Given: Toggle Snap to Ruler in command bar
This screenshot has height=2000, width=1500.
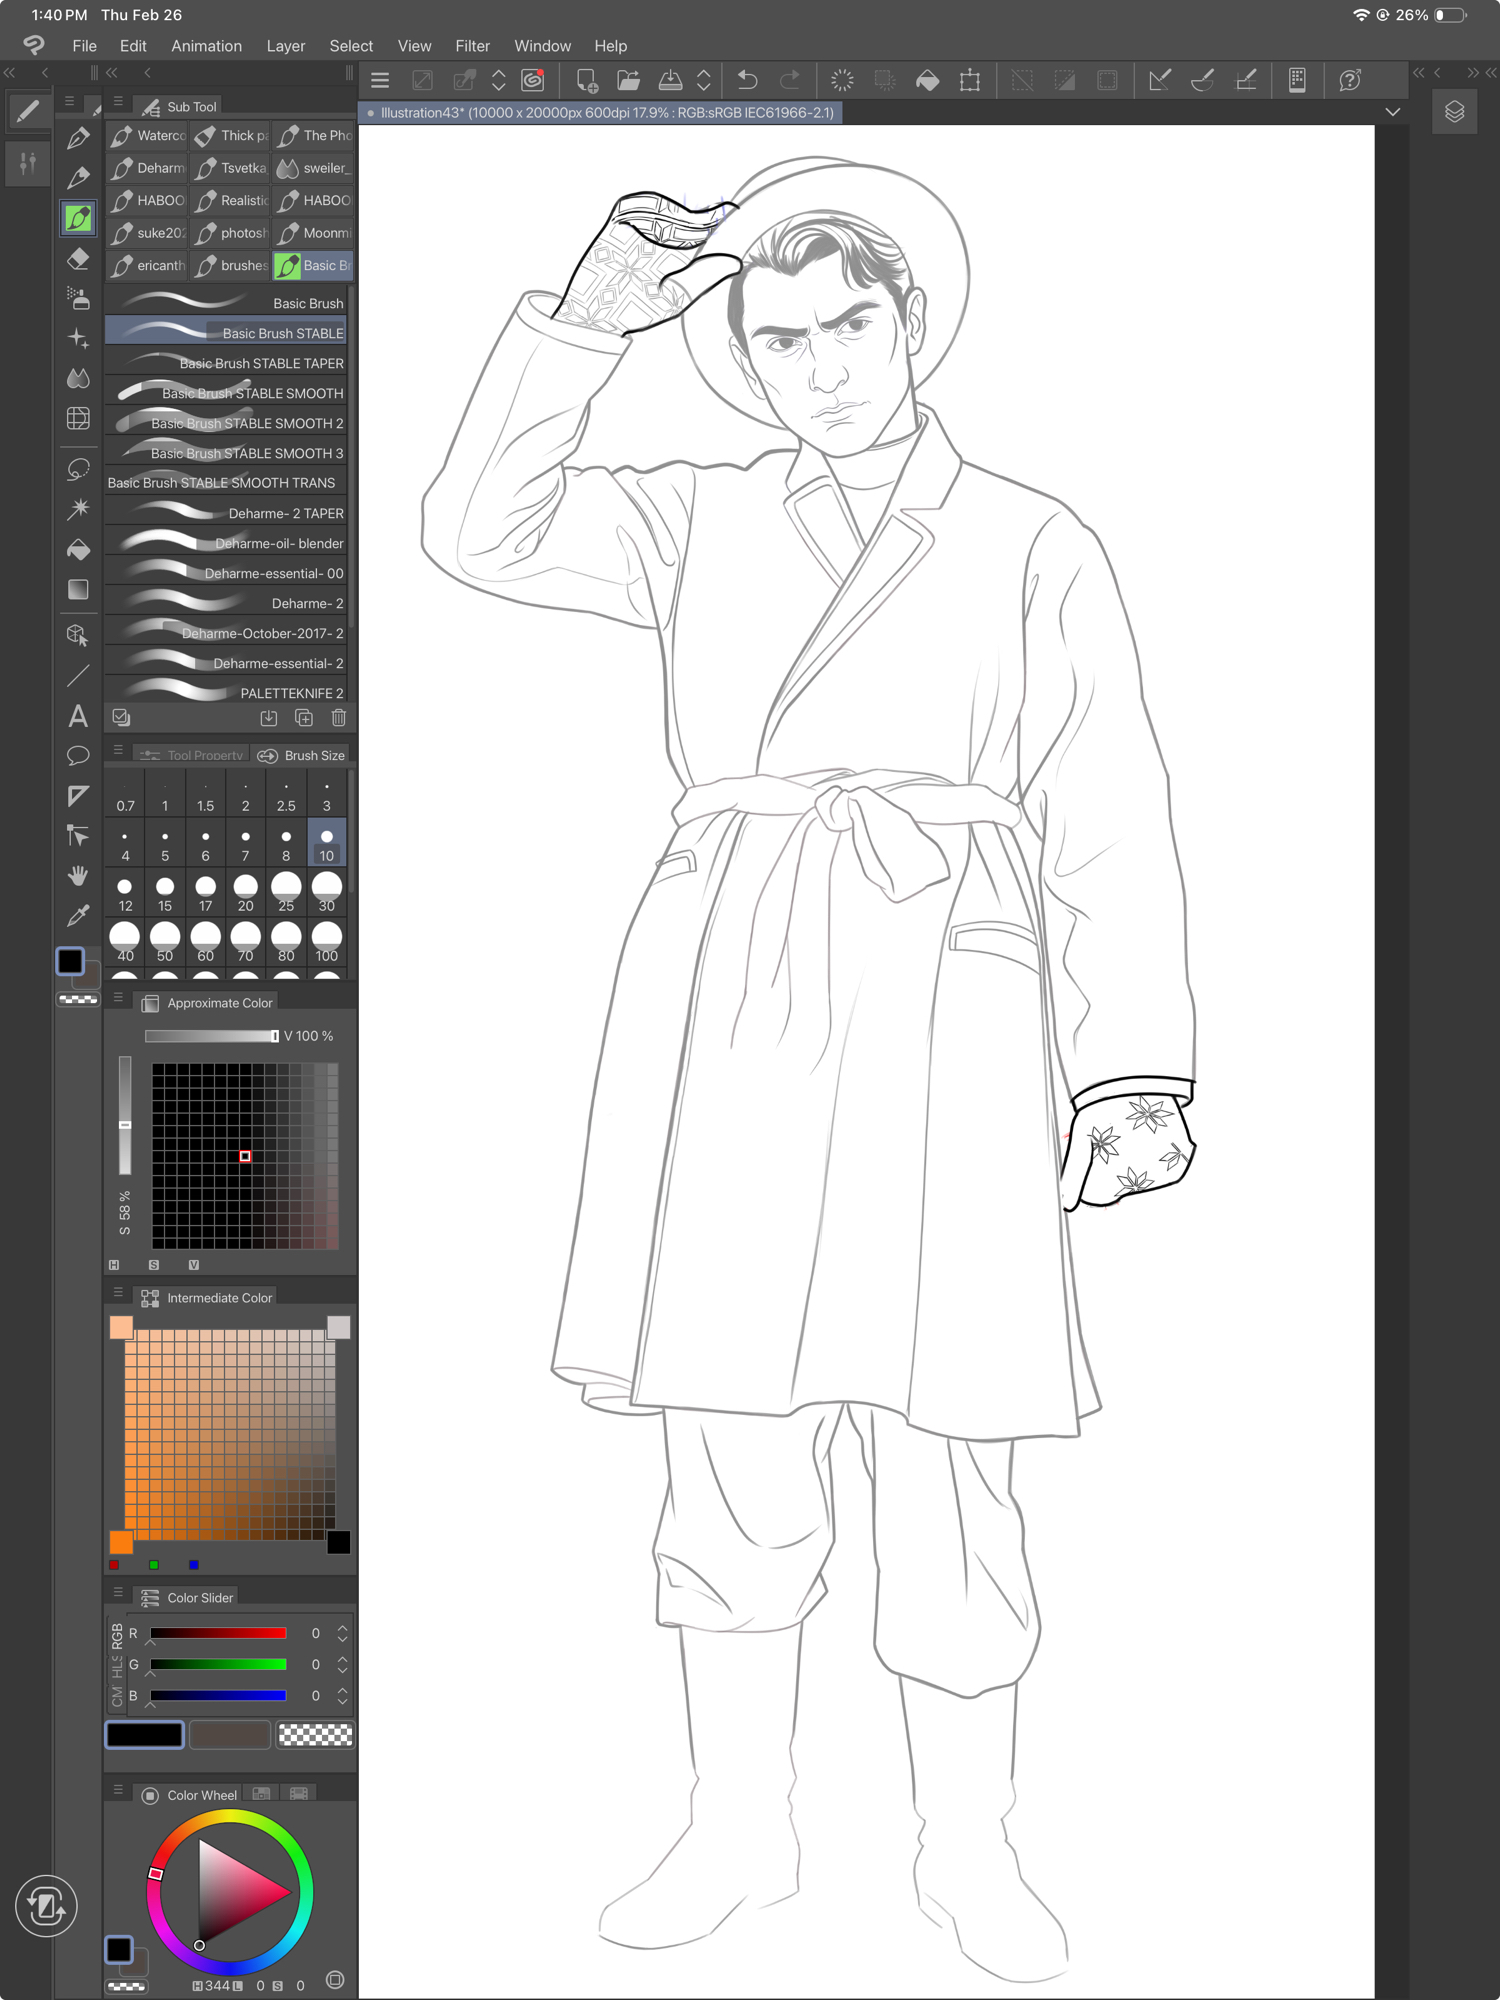Looking at the screenshot, I should (1160, 81).
